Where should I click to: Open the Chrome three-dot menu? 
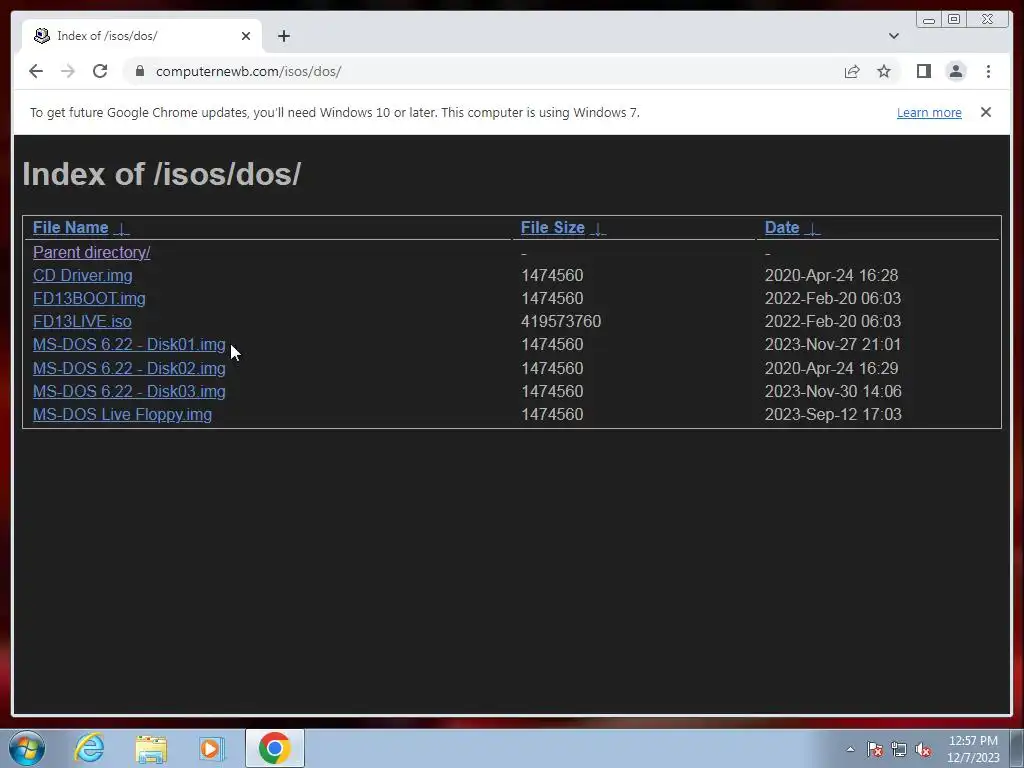[x=988, y=71]
